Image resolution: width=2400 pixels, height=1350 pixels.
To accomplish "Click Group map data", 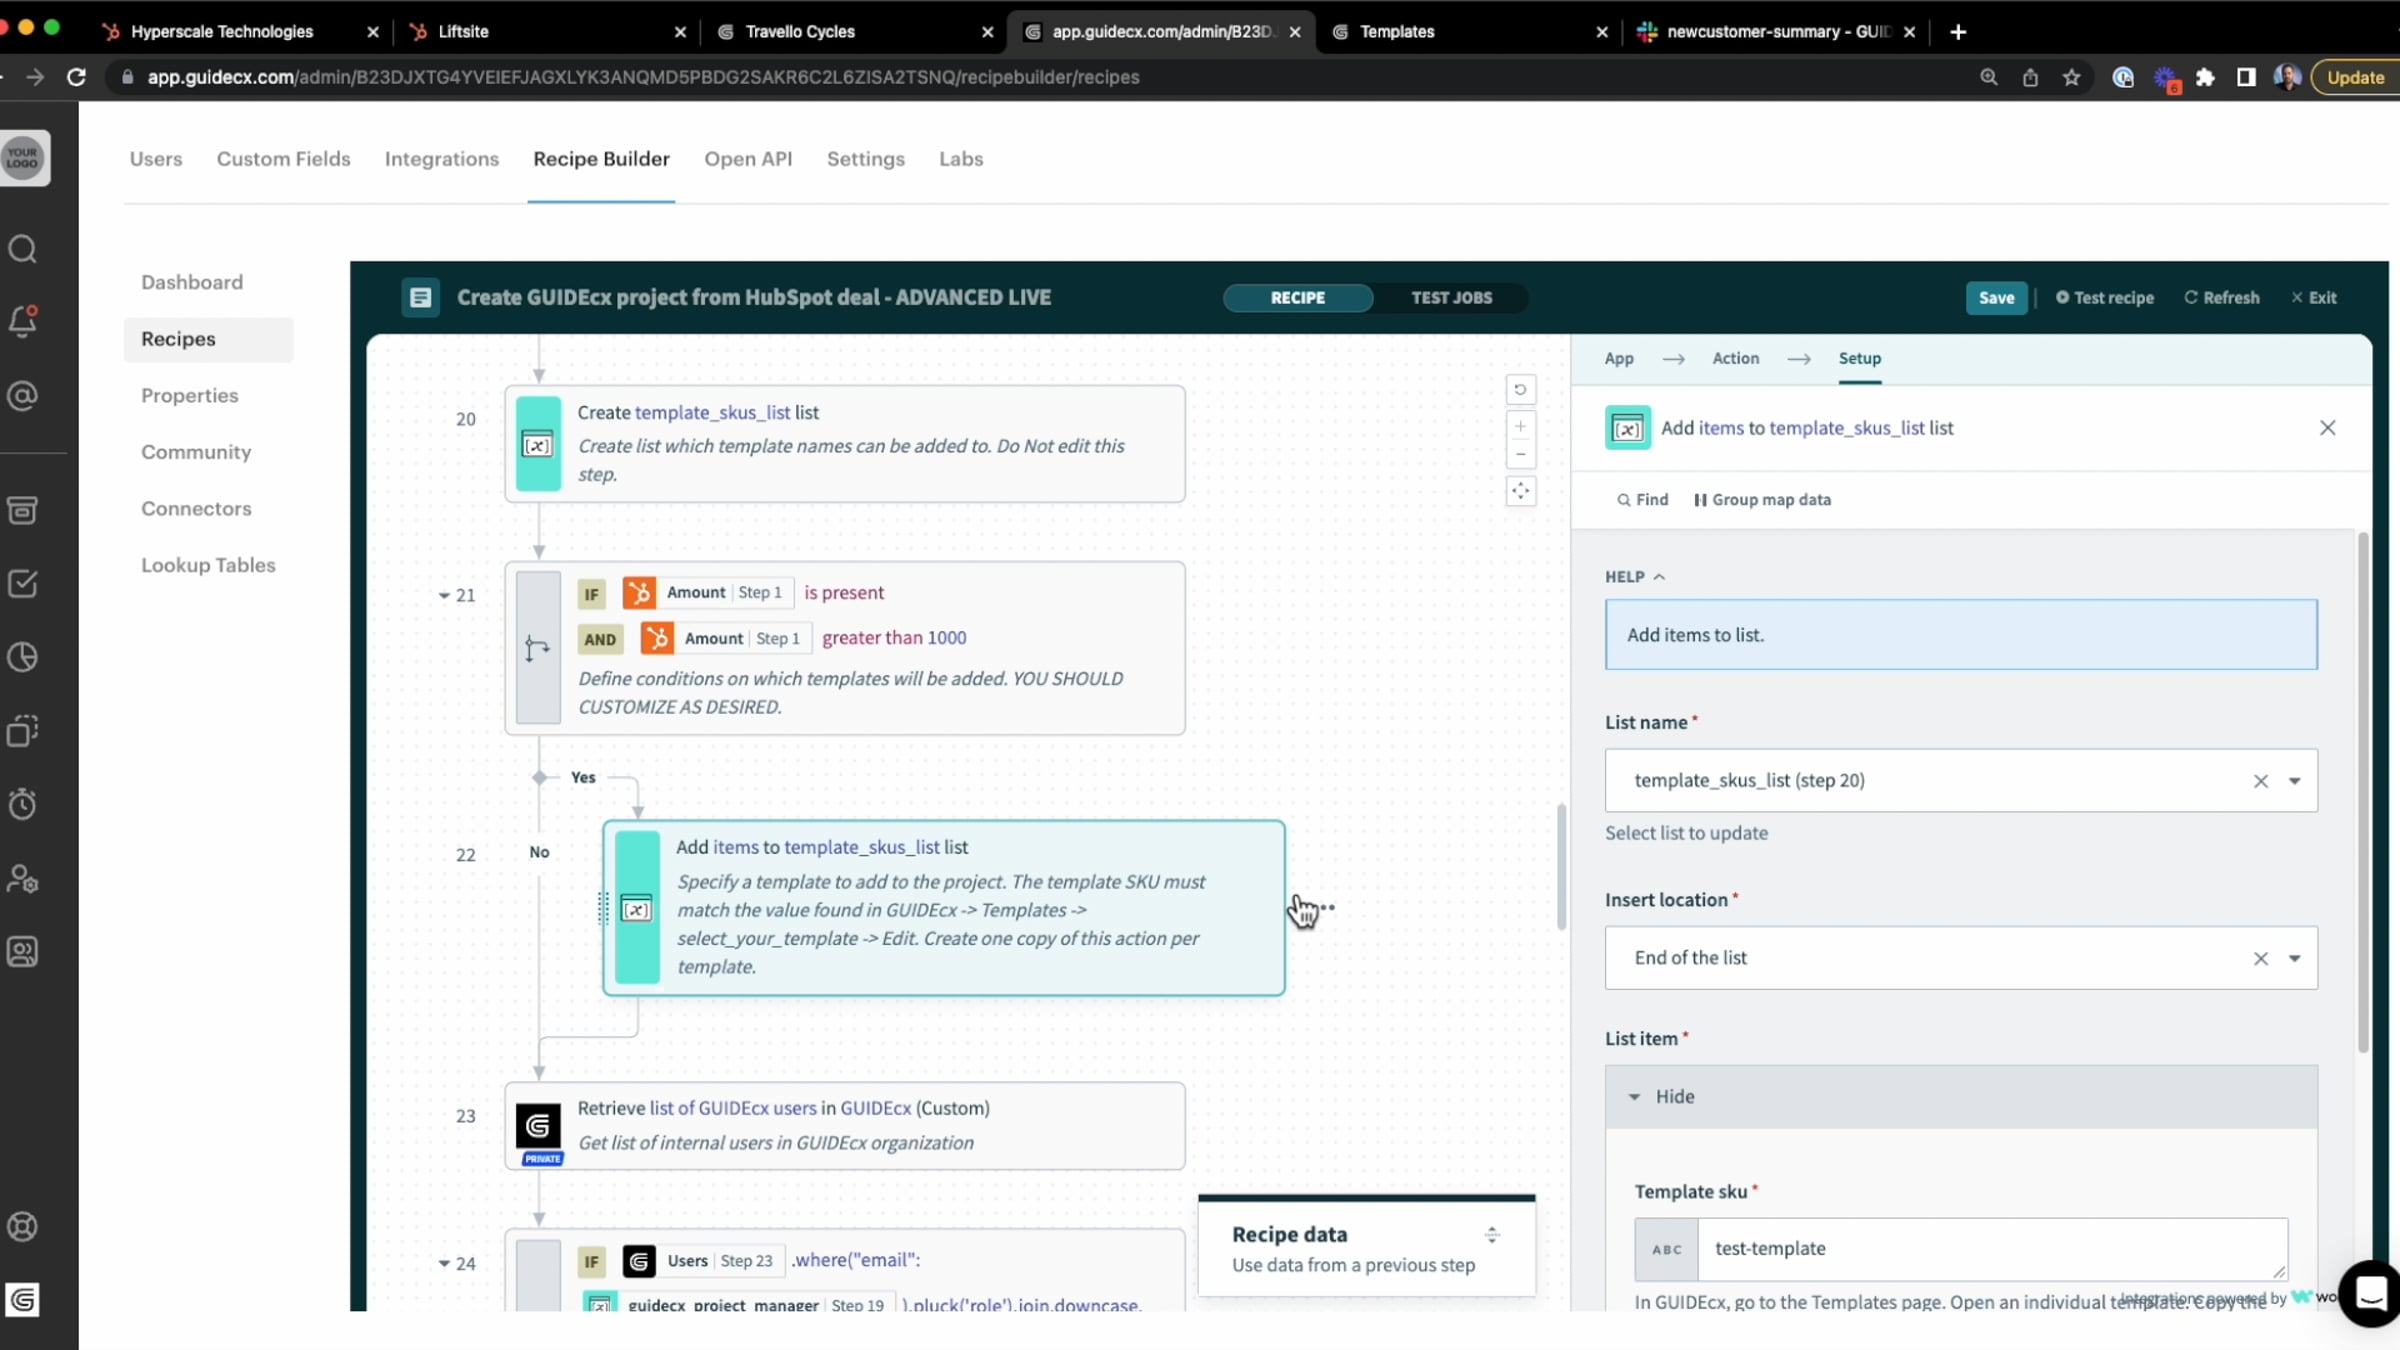I will 1762,499.
